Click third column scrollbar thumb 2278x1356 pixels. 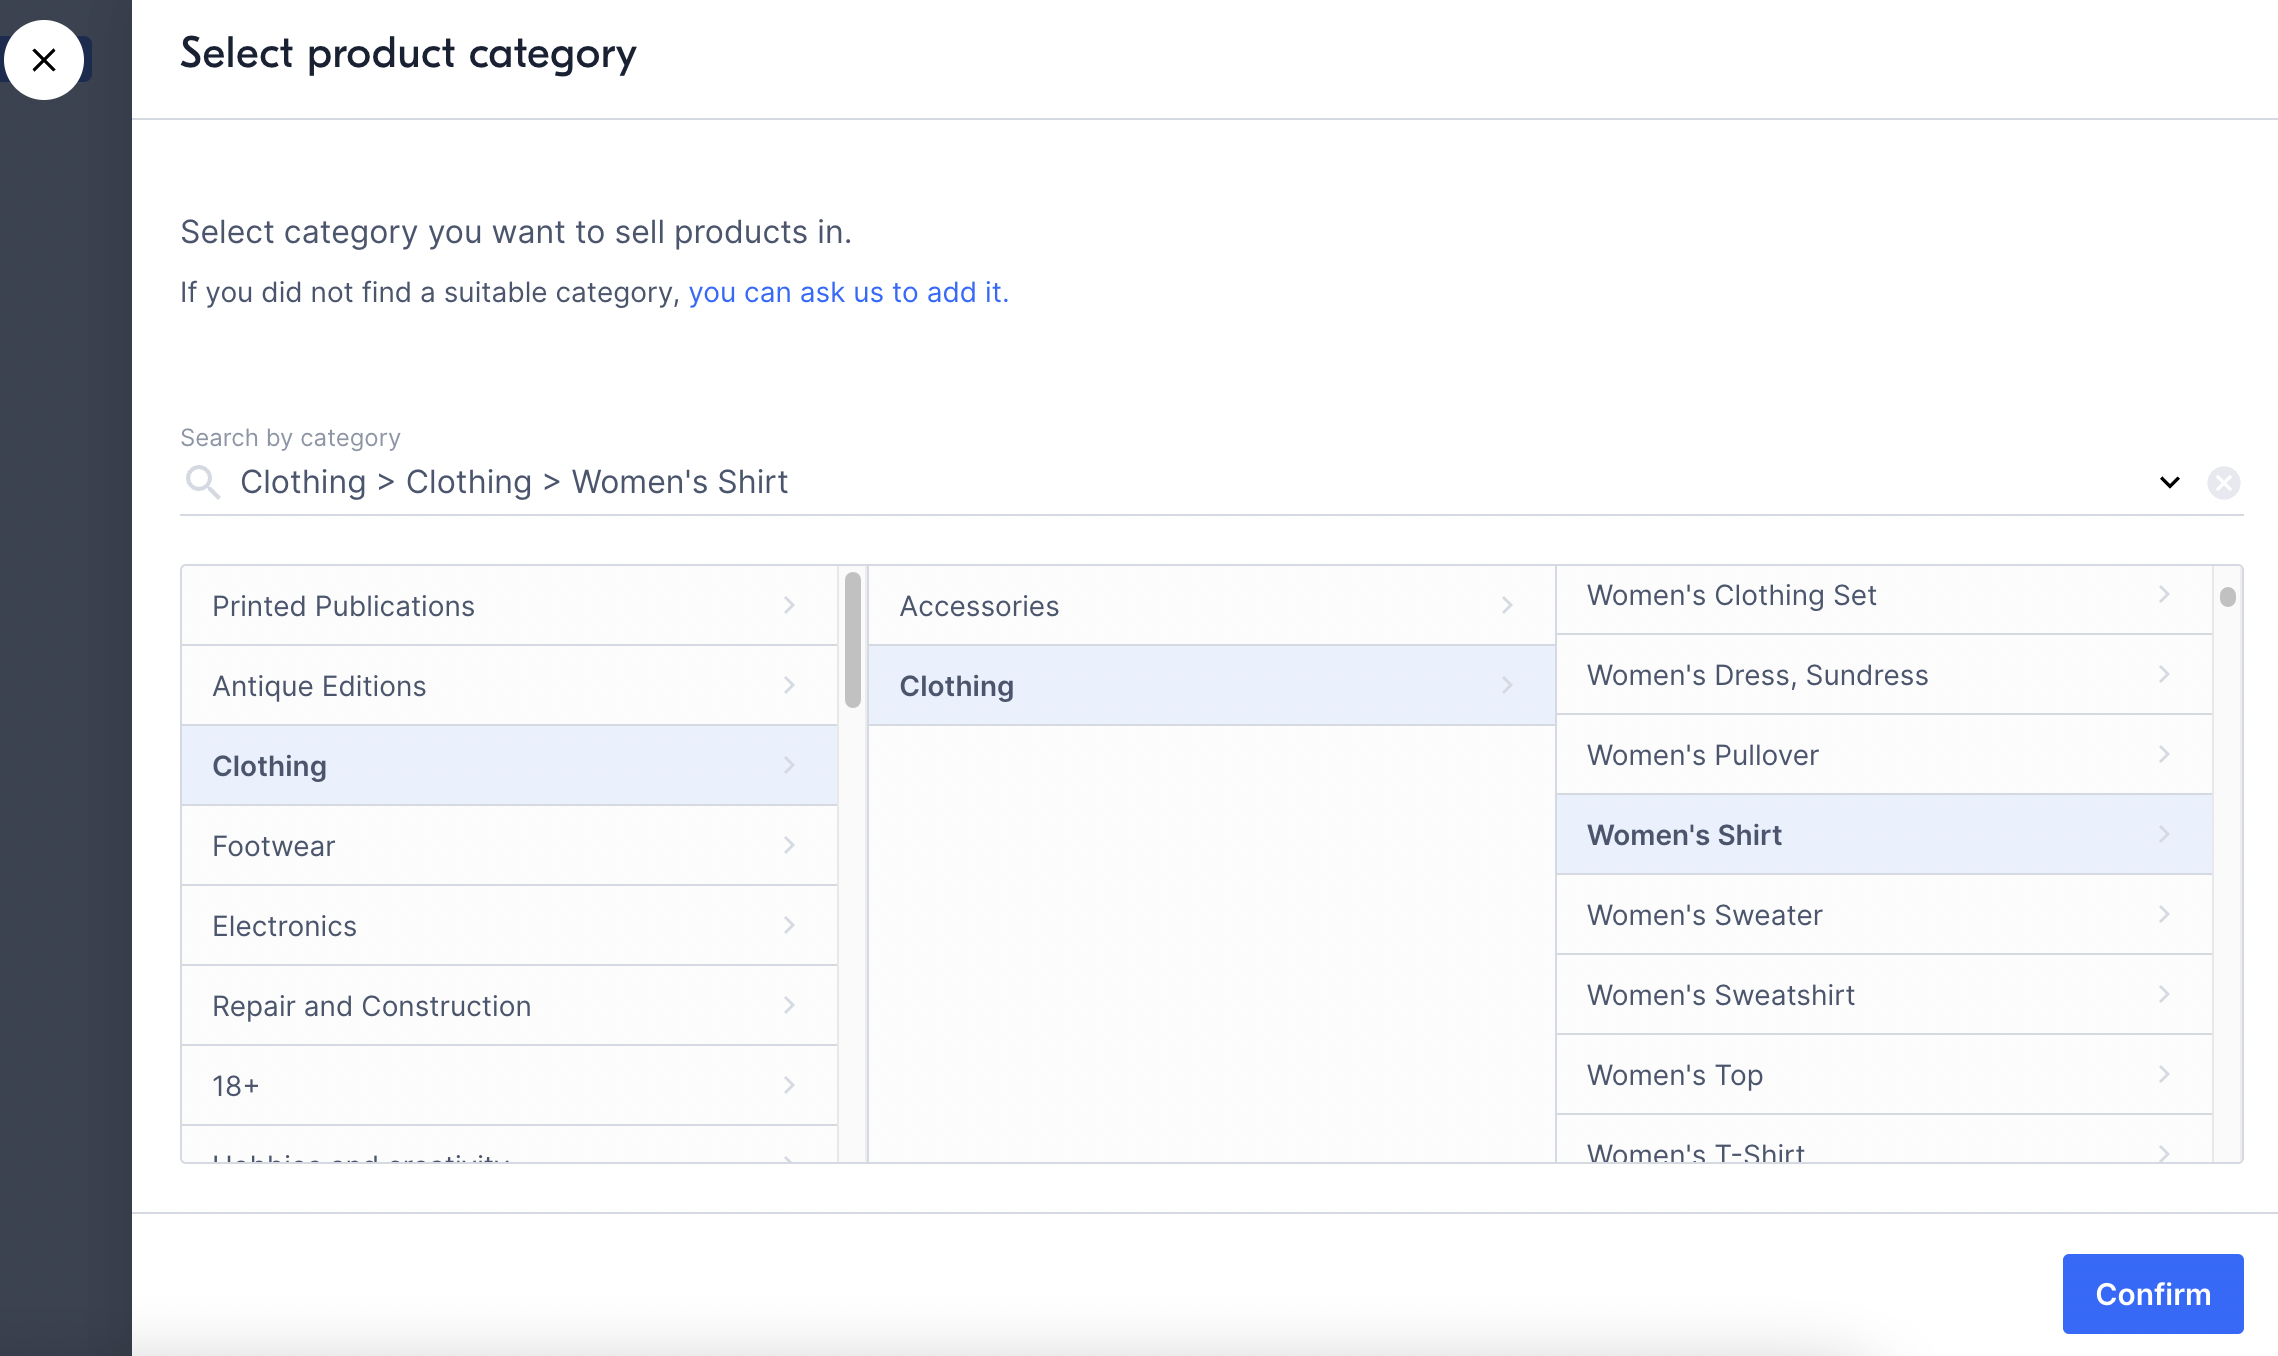[2228, 597]
